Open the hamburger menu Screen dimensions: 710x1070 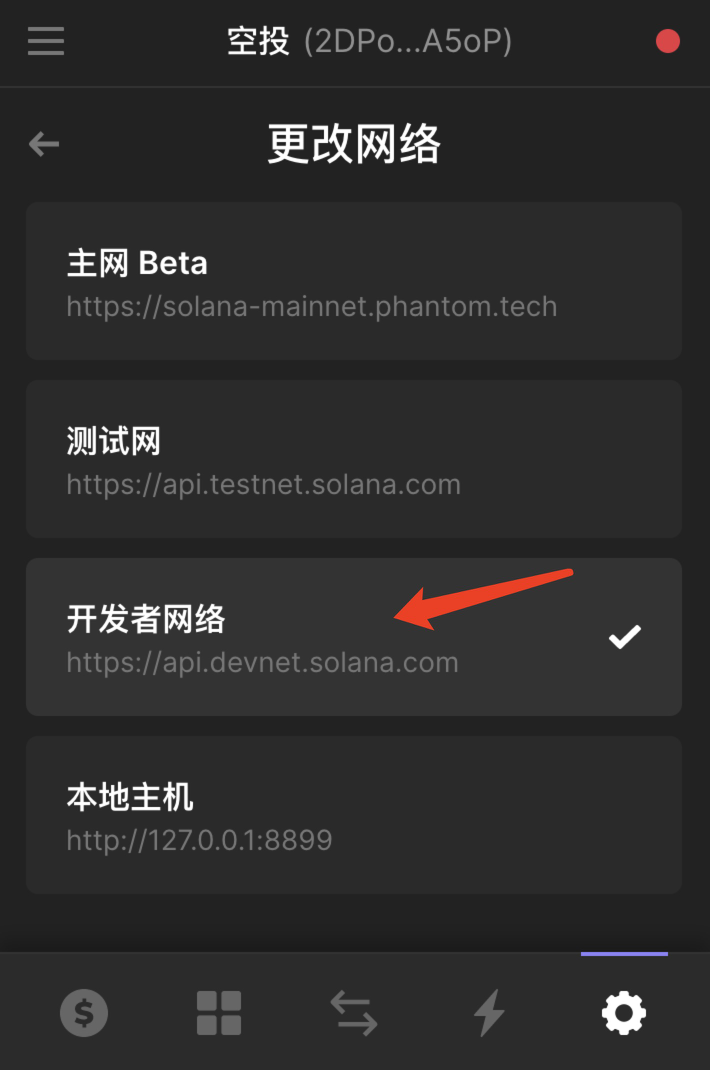click(x=46, y=41)
